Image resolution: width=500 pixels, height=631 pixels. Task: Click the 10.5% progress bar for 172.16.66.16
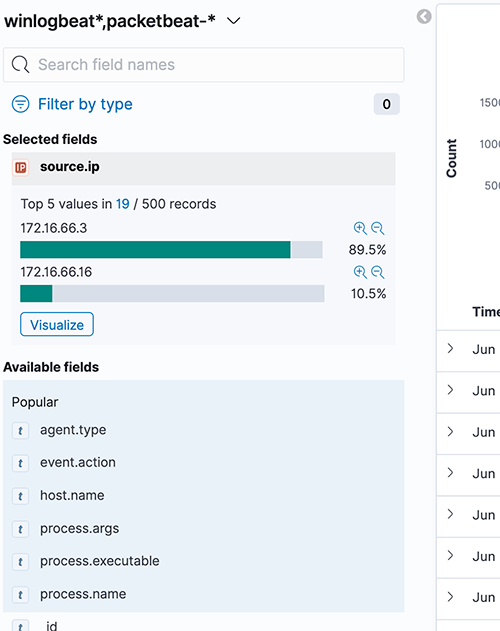[x=172, y=293]
